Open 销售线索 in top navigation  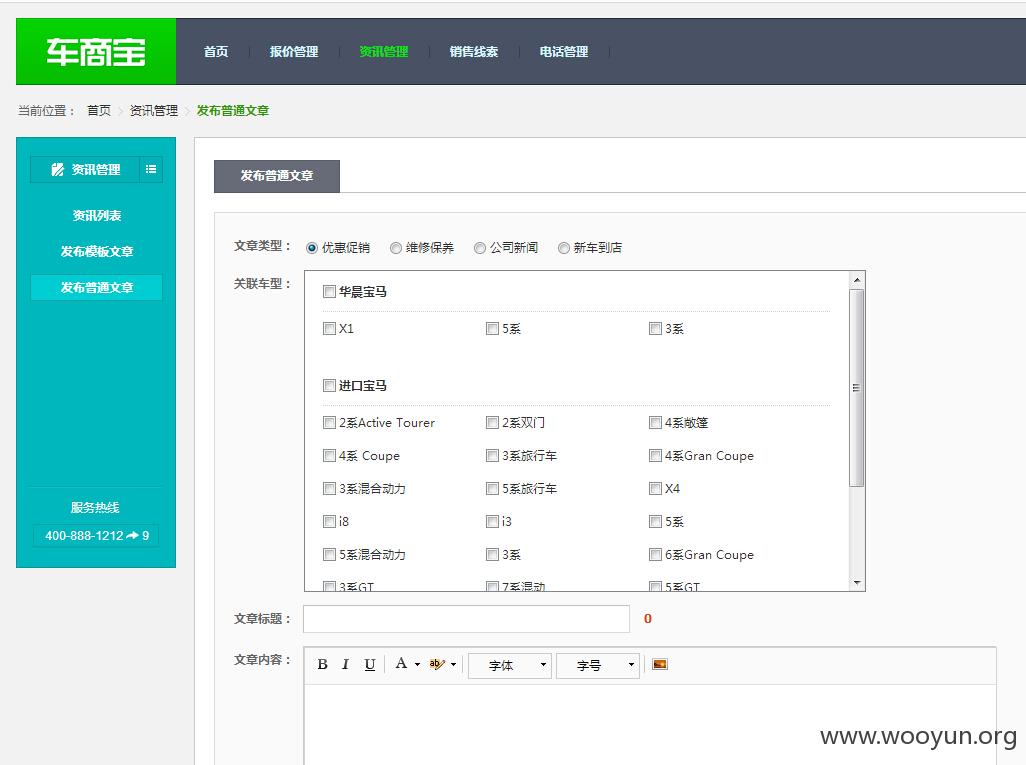[x=474, y=52]
